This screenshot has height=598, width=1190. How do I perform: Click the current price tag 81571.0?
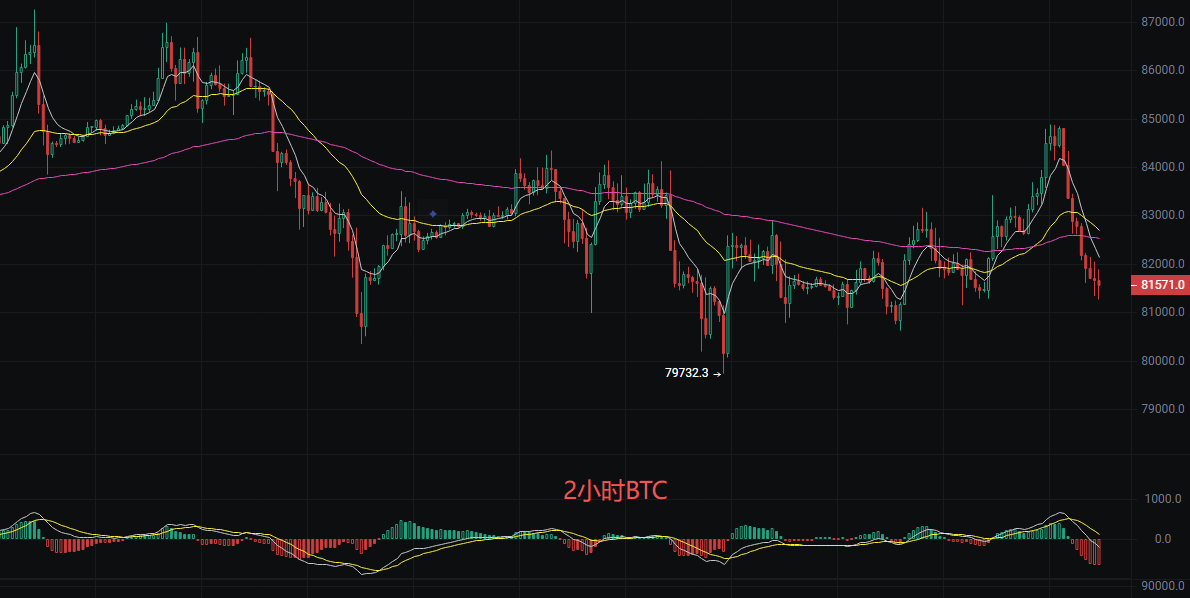point(1160,285)
